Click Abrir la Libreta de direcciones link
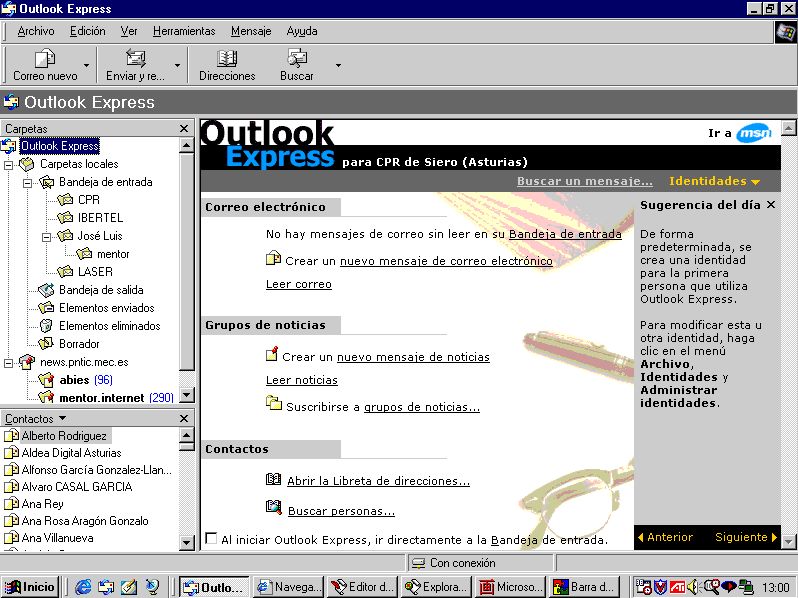 [x=378, y=481]
